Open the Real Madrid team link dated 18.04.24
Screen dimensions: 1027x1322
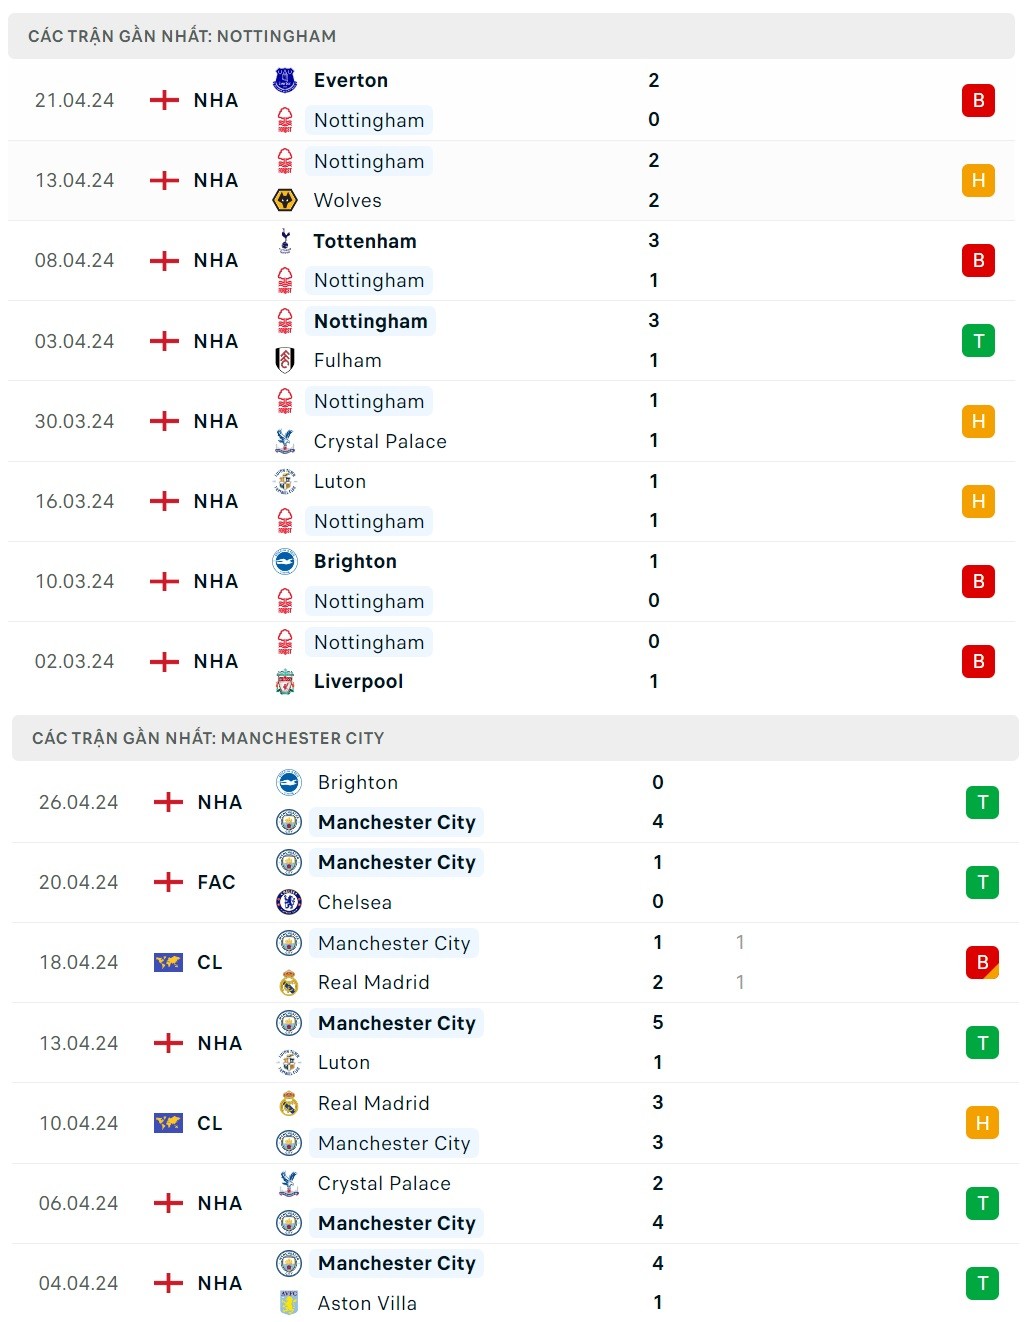click(373, 982)
